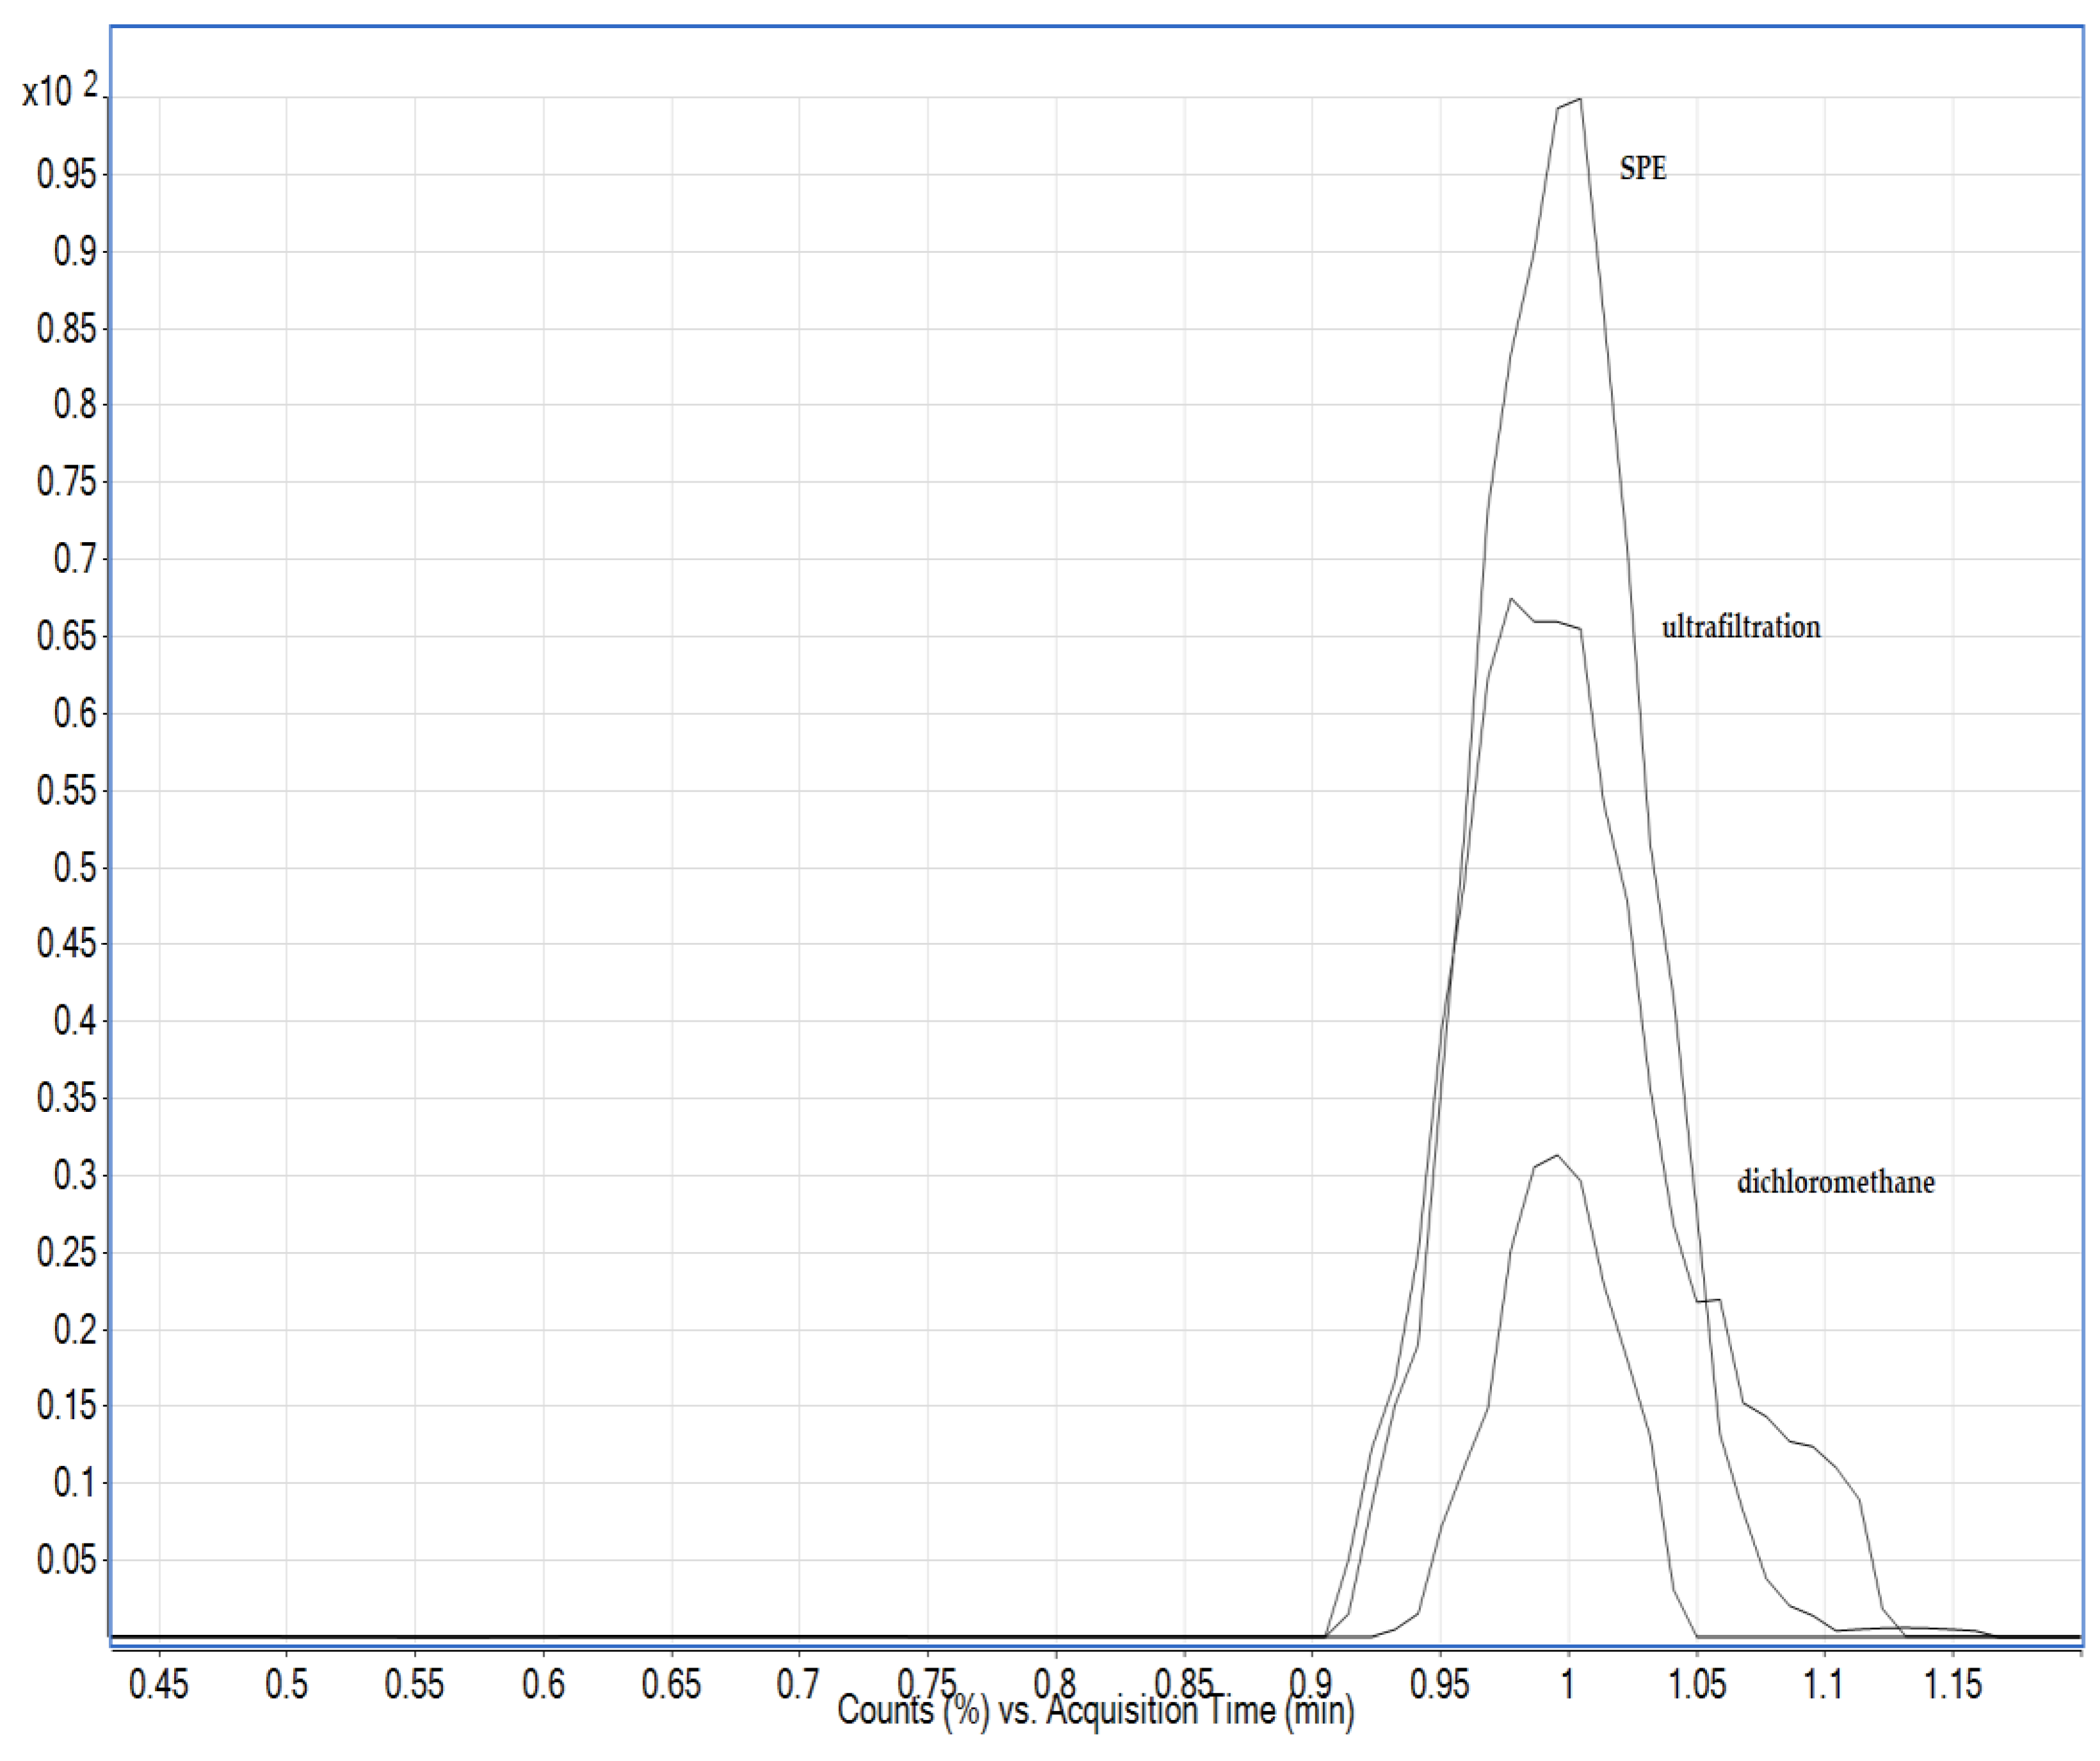This screenshot has width=2100, height=1761.
Task: Click the 0.5 tick on the counts axis
Action: click(75, 867)
